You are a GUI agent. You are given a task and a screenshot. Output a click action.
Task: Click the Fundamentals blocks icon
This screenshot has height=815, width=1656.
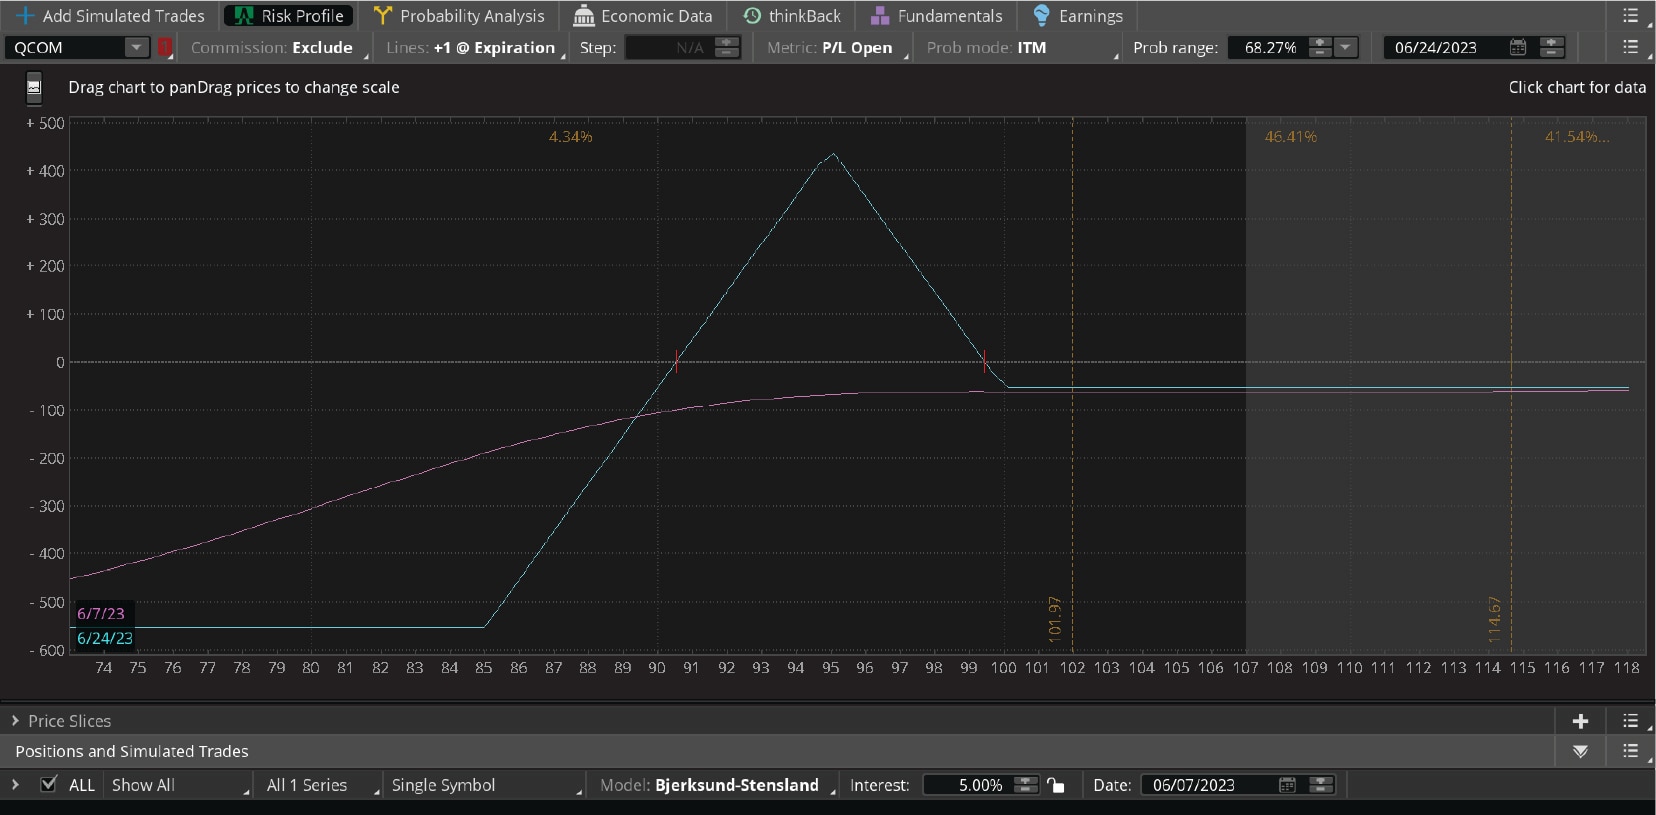pyautogui.click(x=880, y=16)
